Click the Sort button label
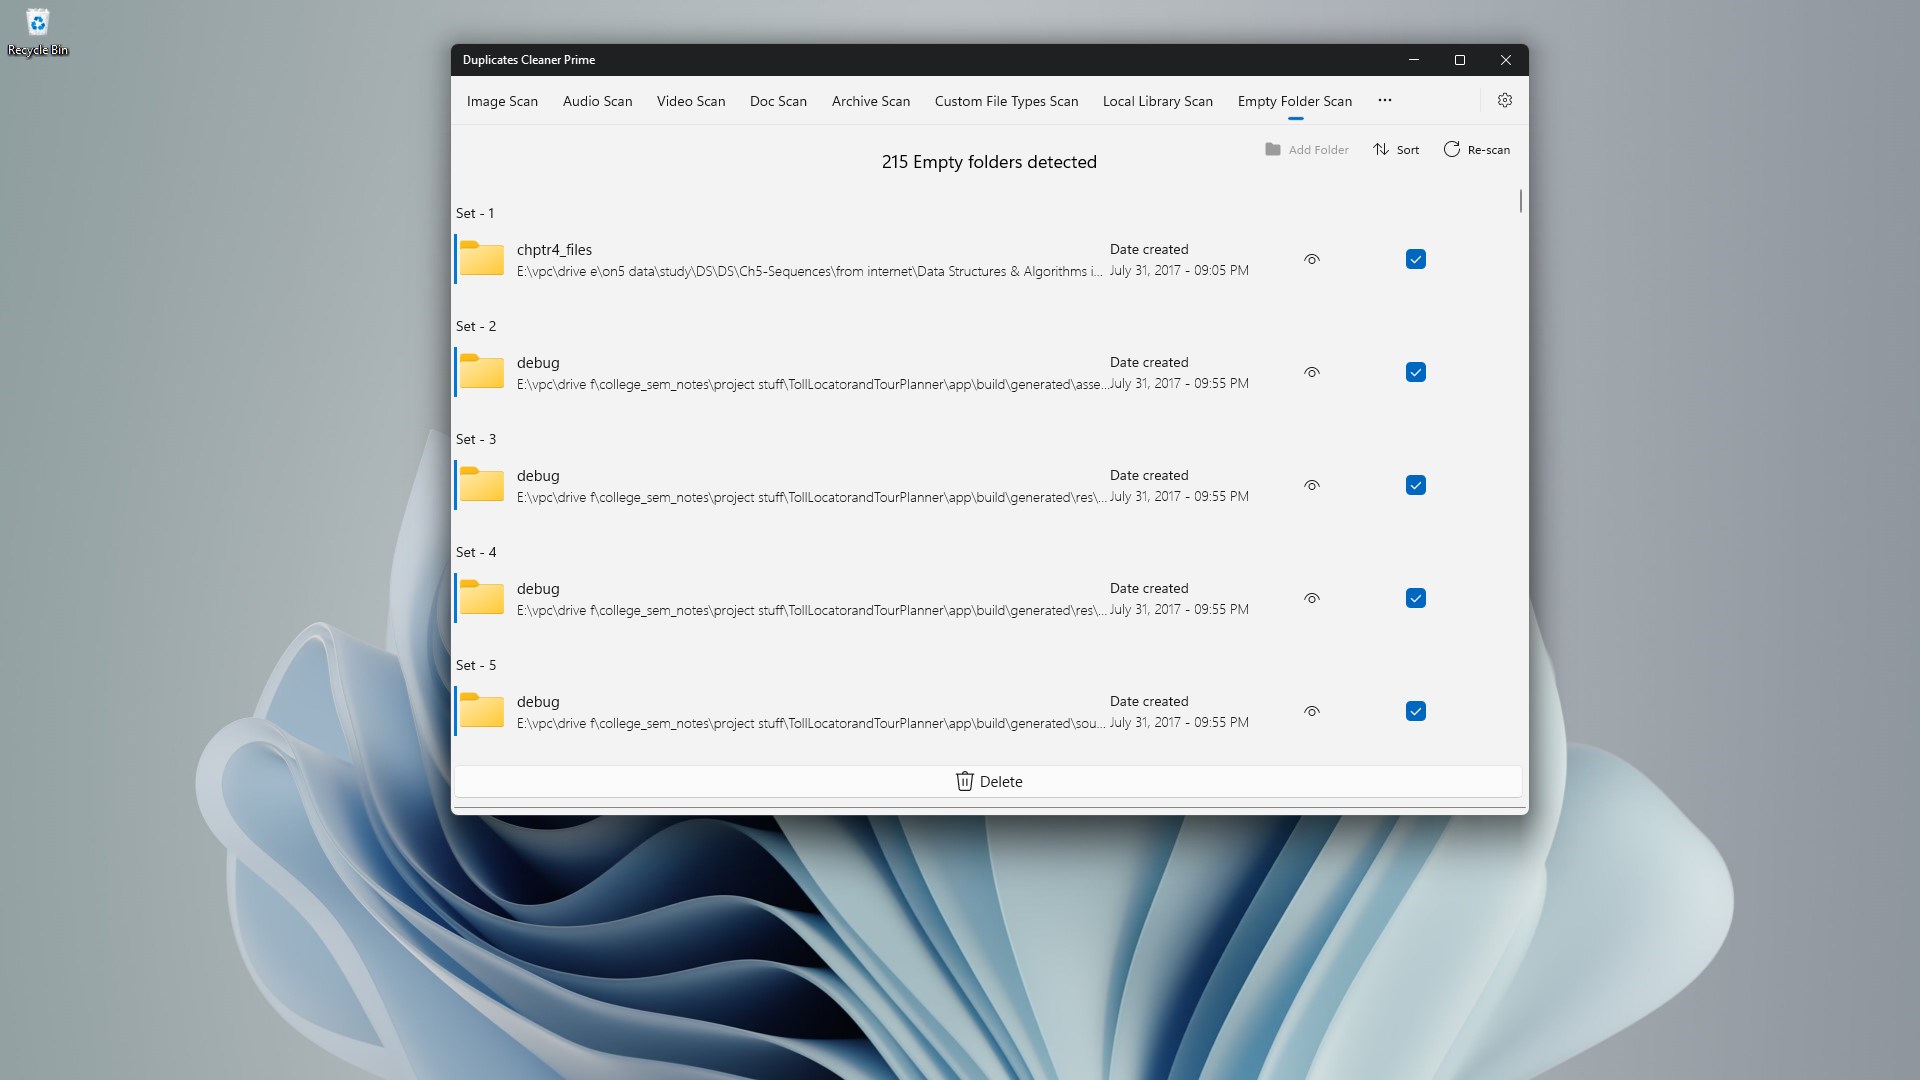The width and height of the screenshot is (1920, 1080). coord(1406,149)
